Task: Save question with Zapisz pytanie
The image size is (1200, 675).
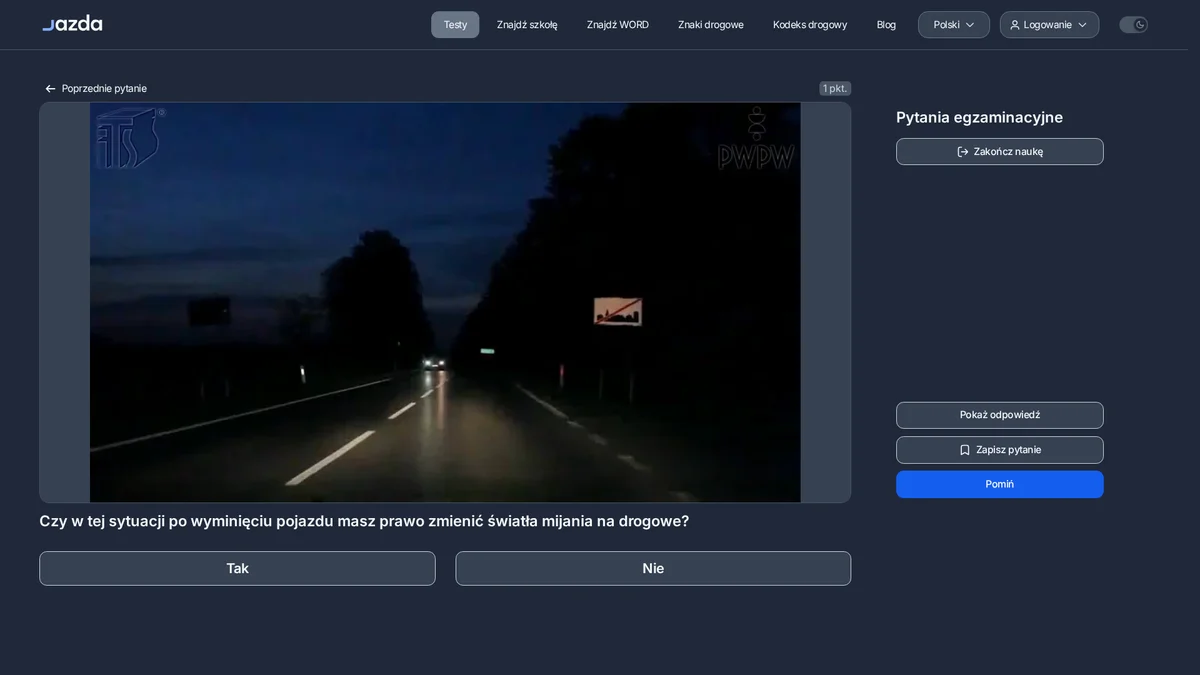Action: click(x=1000, y=450)
